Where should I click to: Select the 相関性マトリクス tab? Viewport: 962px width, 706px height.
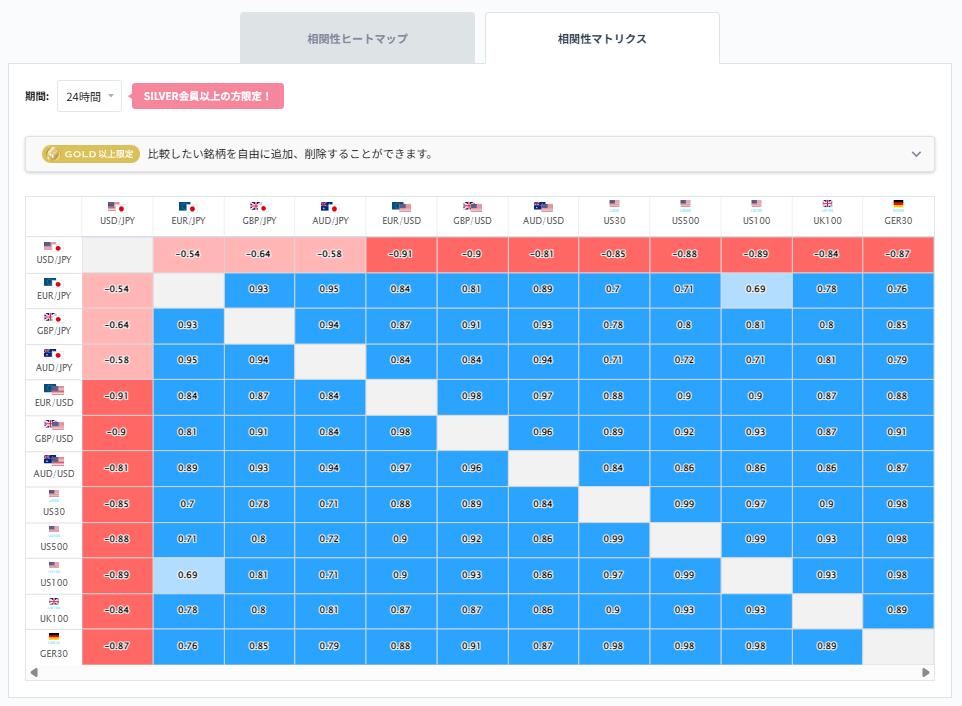[x=601, y=37]
